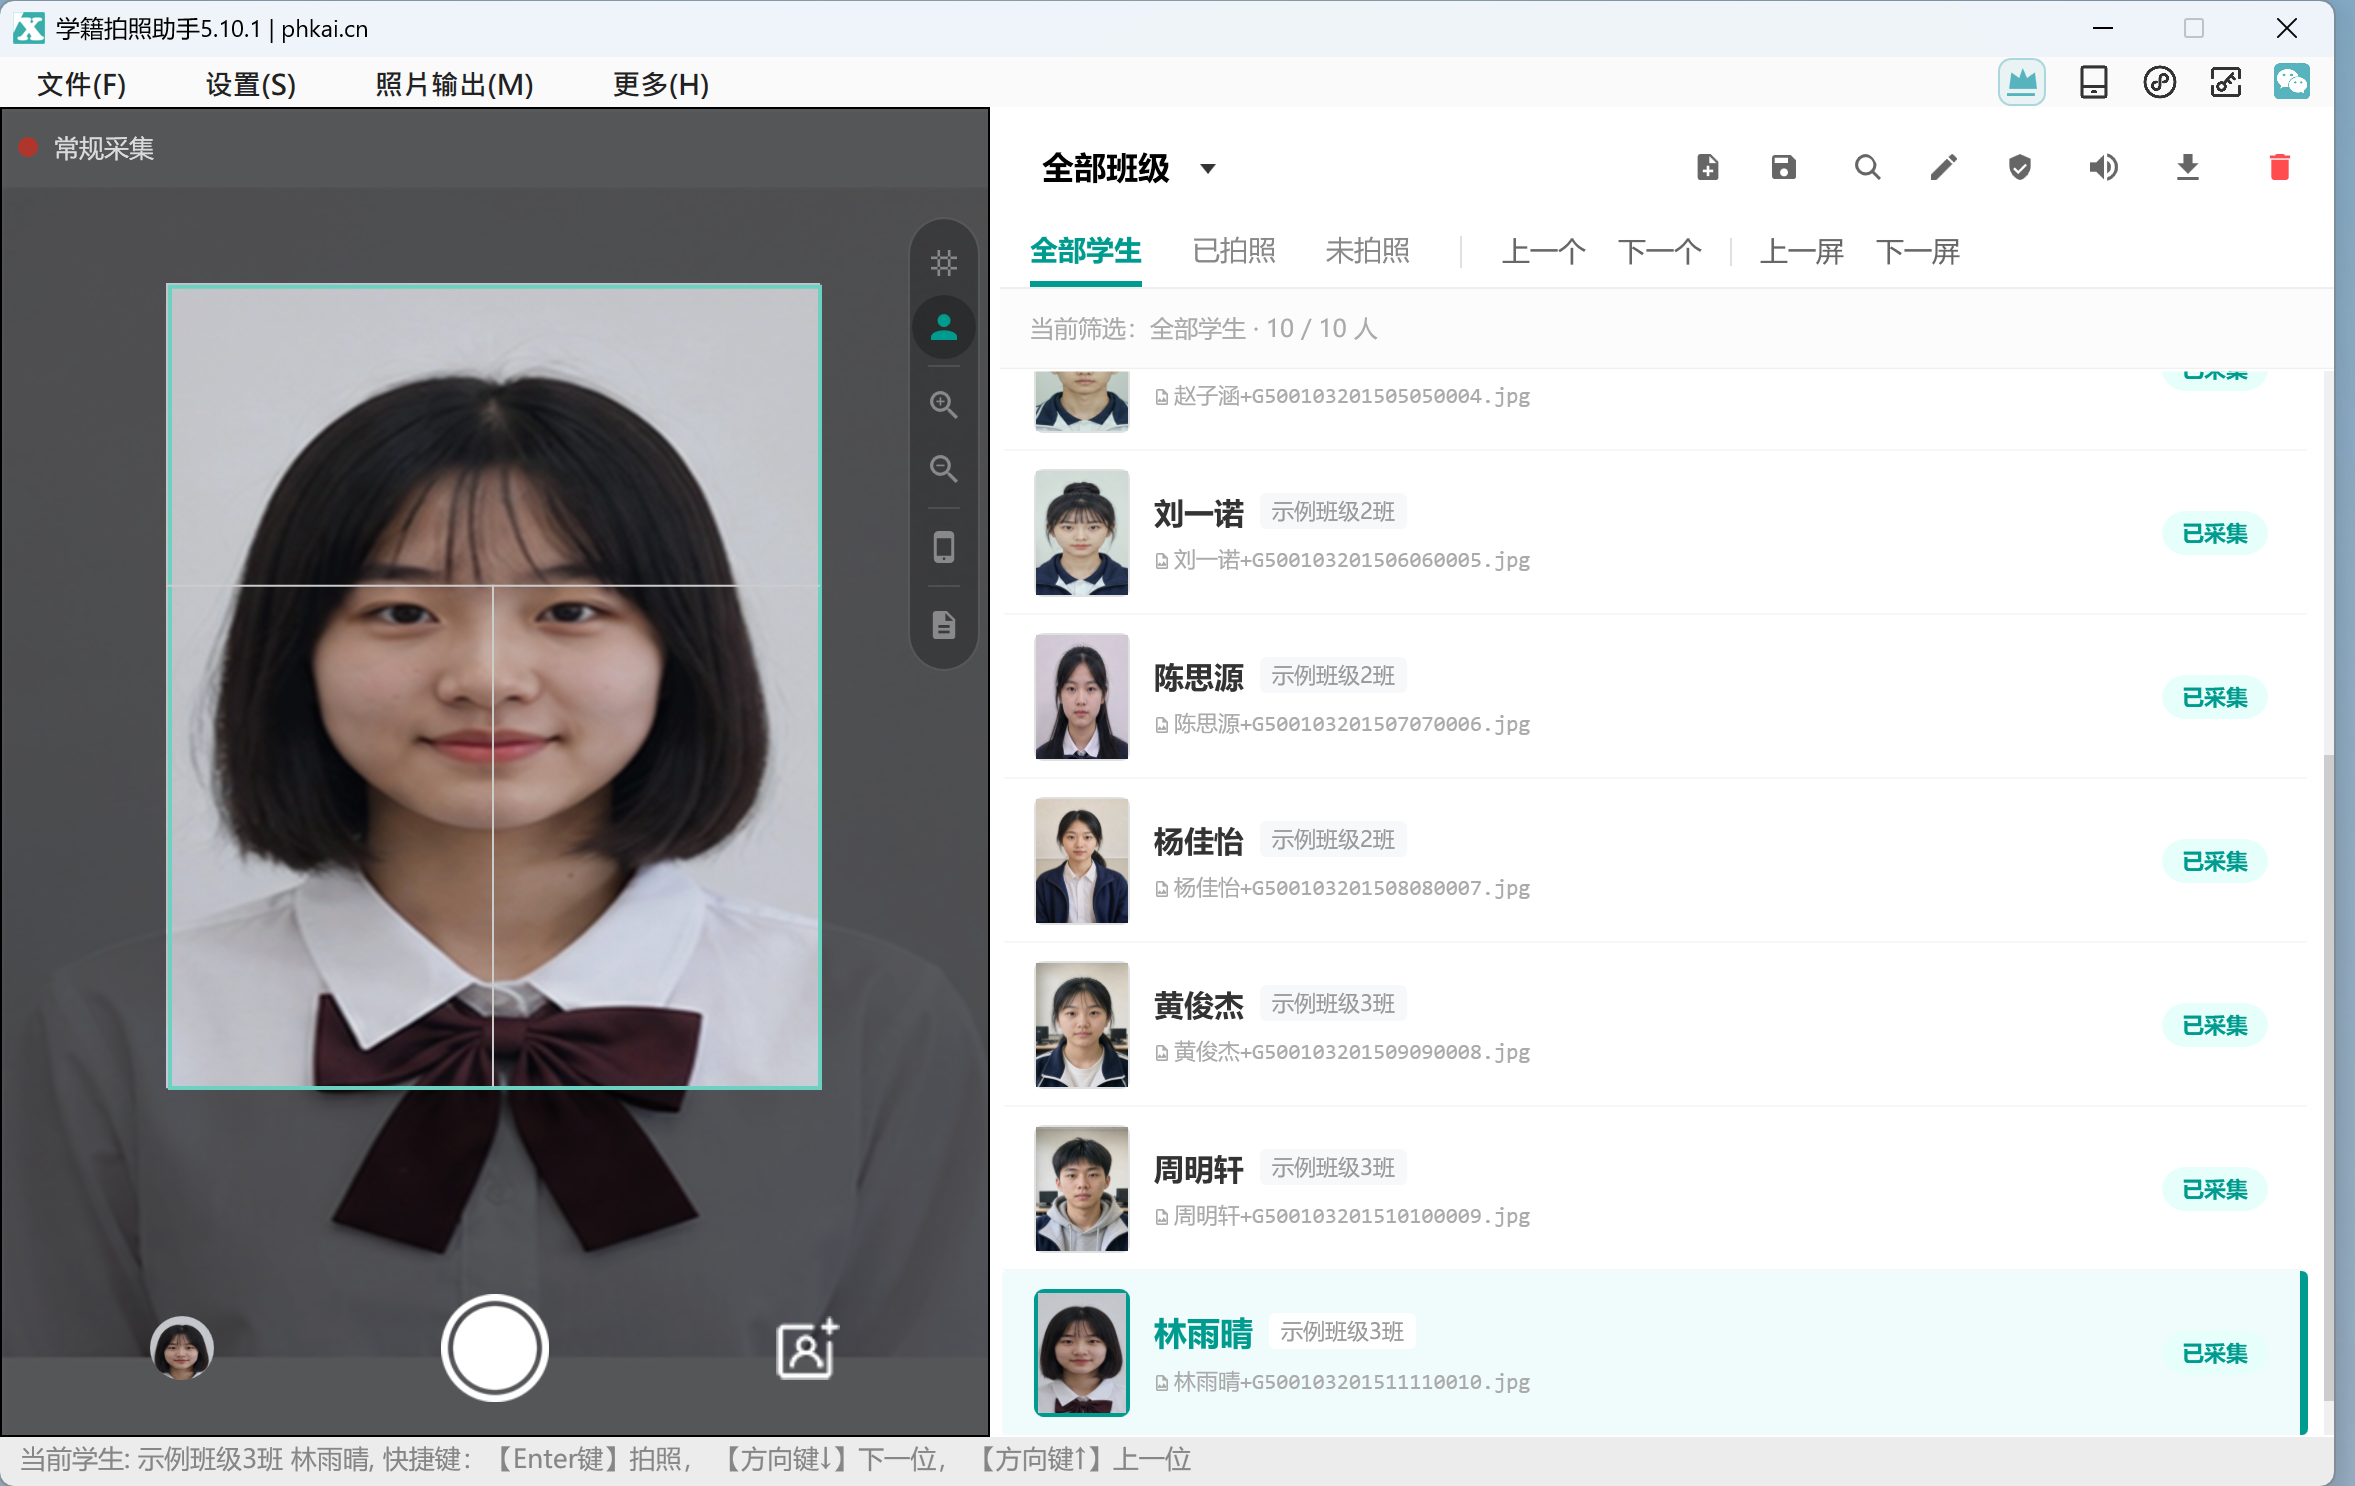
Task: Click 已采集 badge on 黄俊杰 row
Action: [x=2214, y=1025]
